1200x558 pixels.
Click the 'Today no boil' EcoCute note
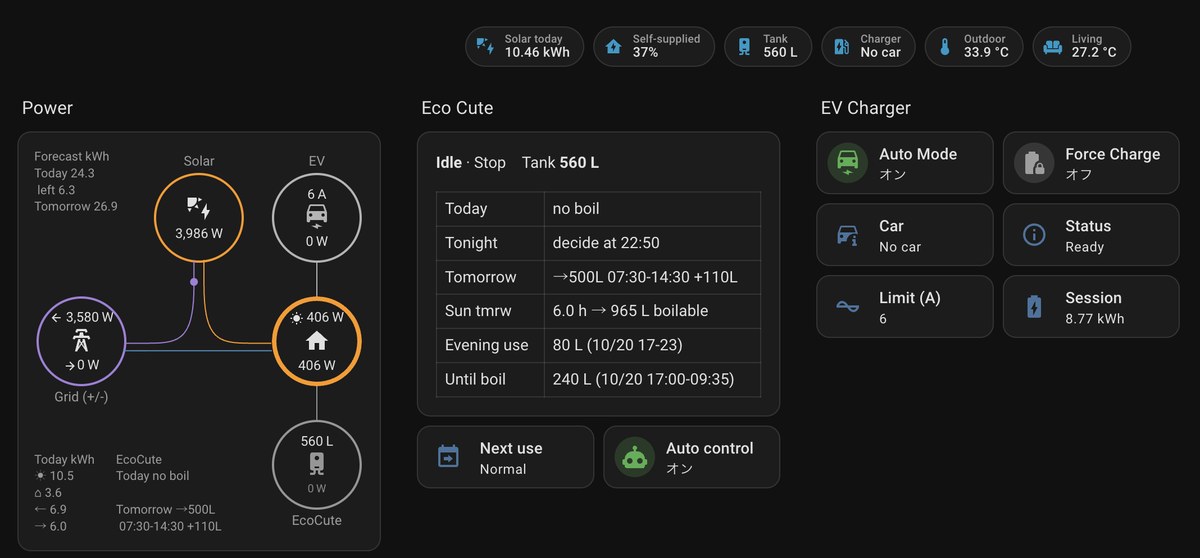tap(152, 476)
